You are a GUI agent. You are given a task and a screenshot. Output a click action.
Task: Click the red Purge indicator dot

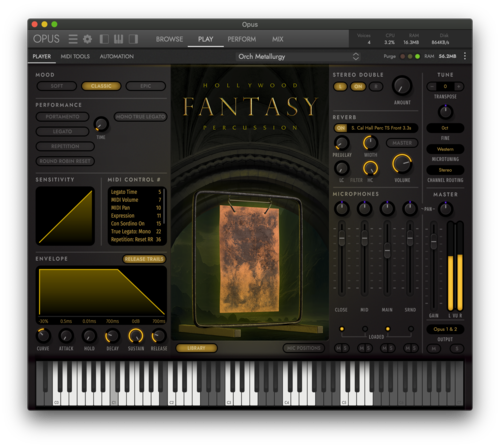(x=403, y=56)
